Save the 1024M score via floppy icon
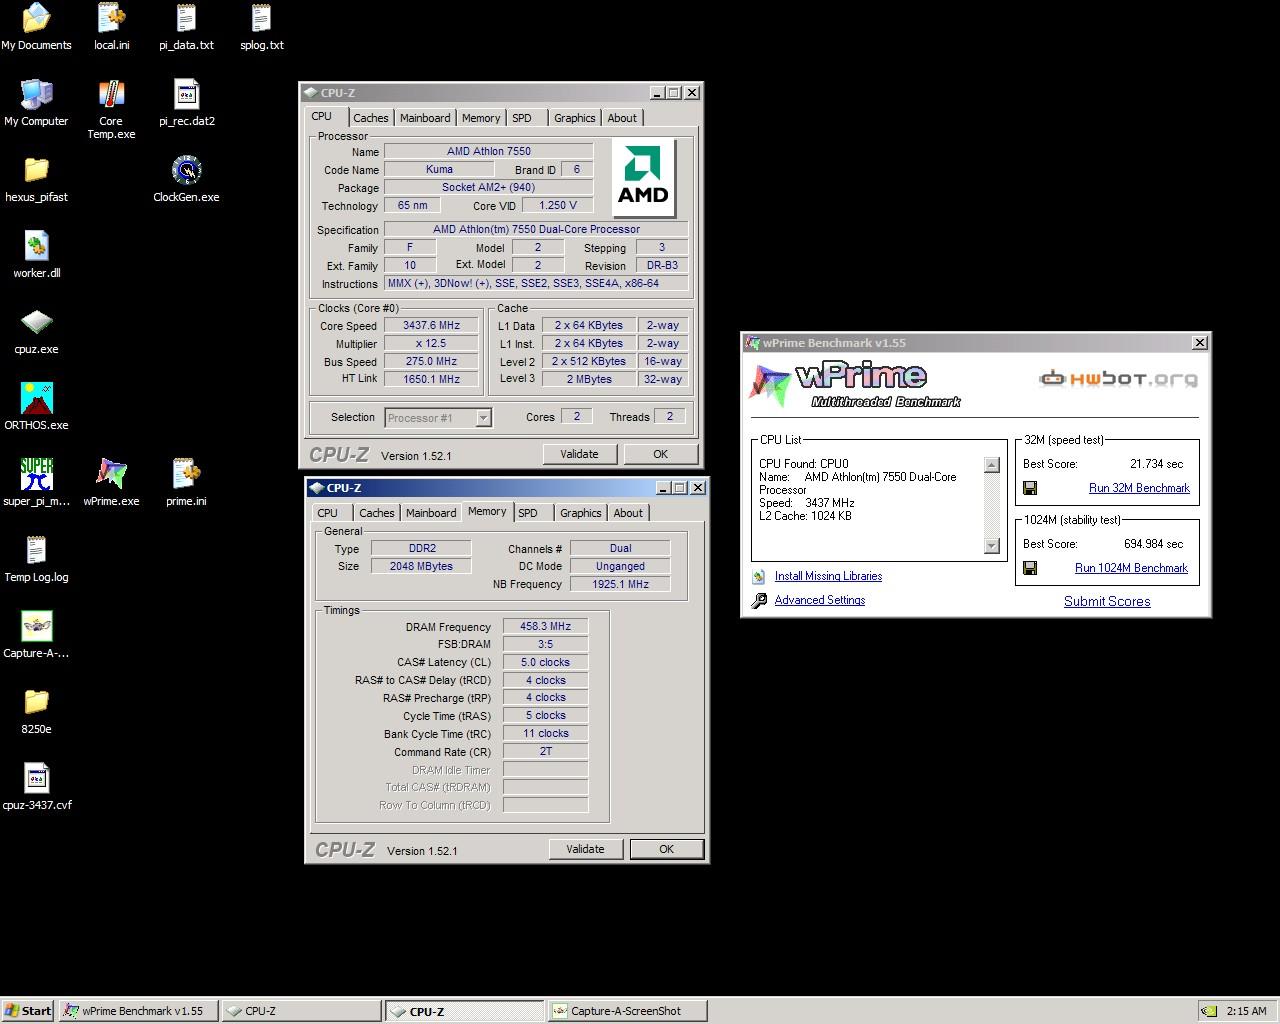This screenshot has width=1280, height=1024. 1030,568
